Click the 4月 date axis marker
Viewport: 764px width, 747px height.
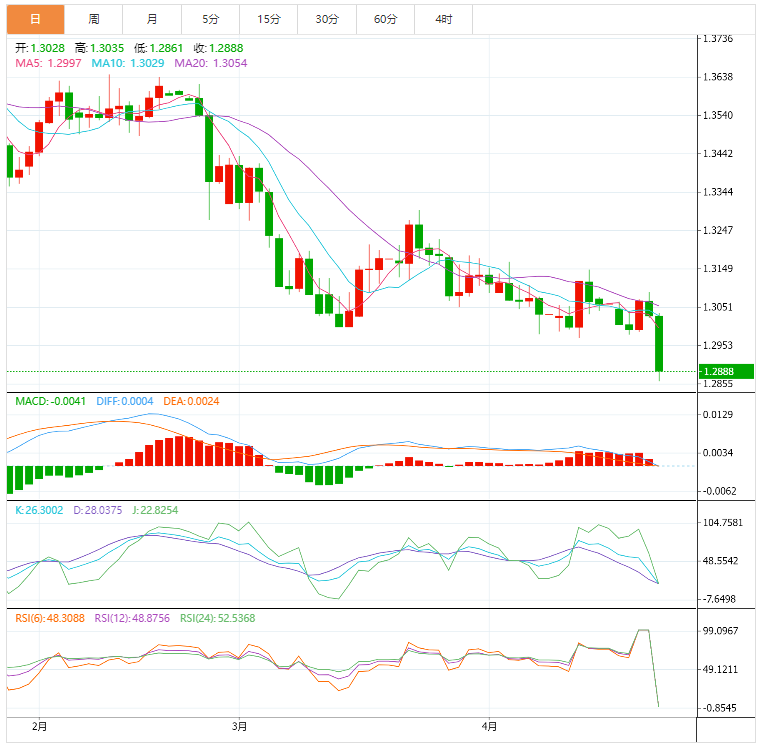tap(489, 727)
